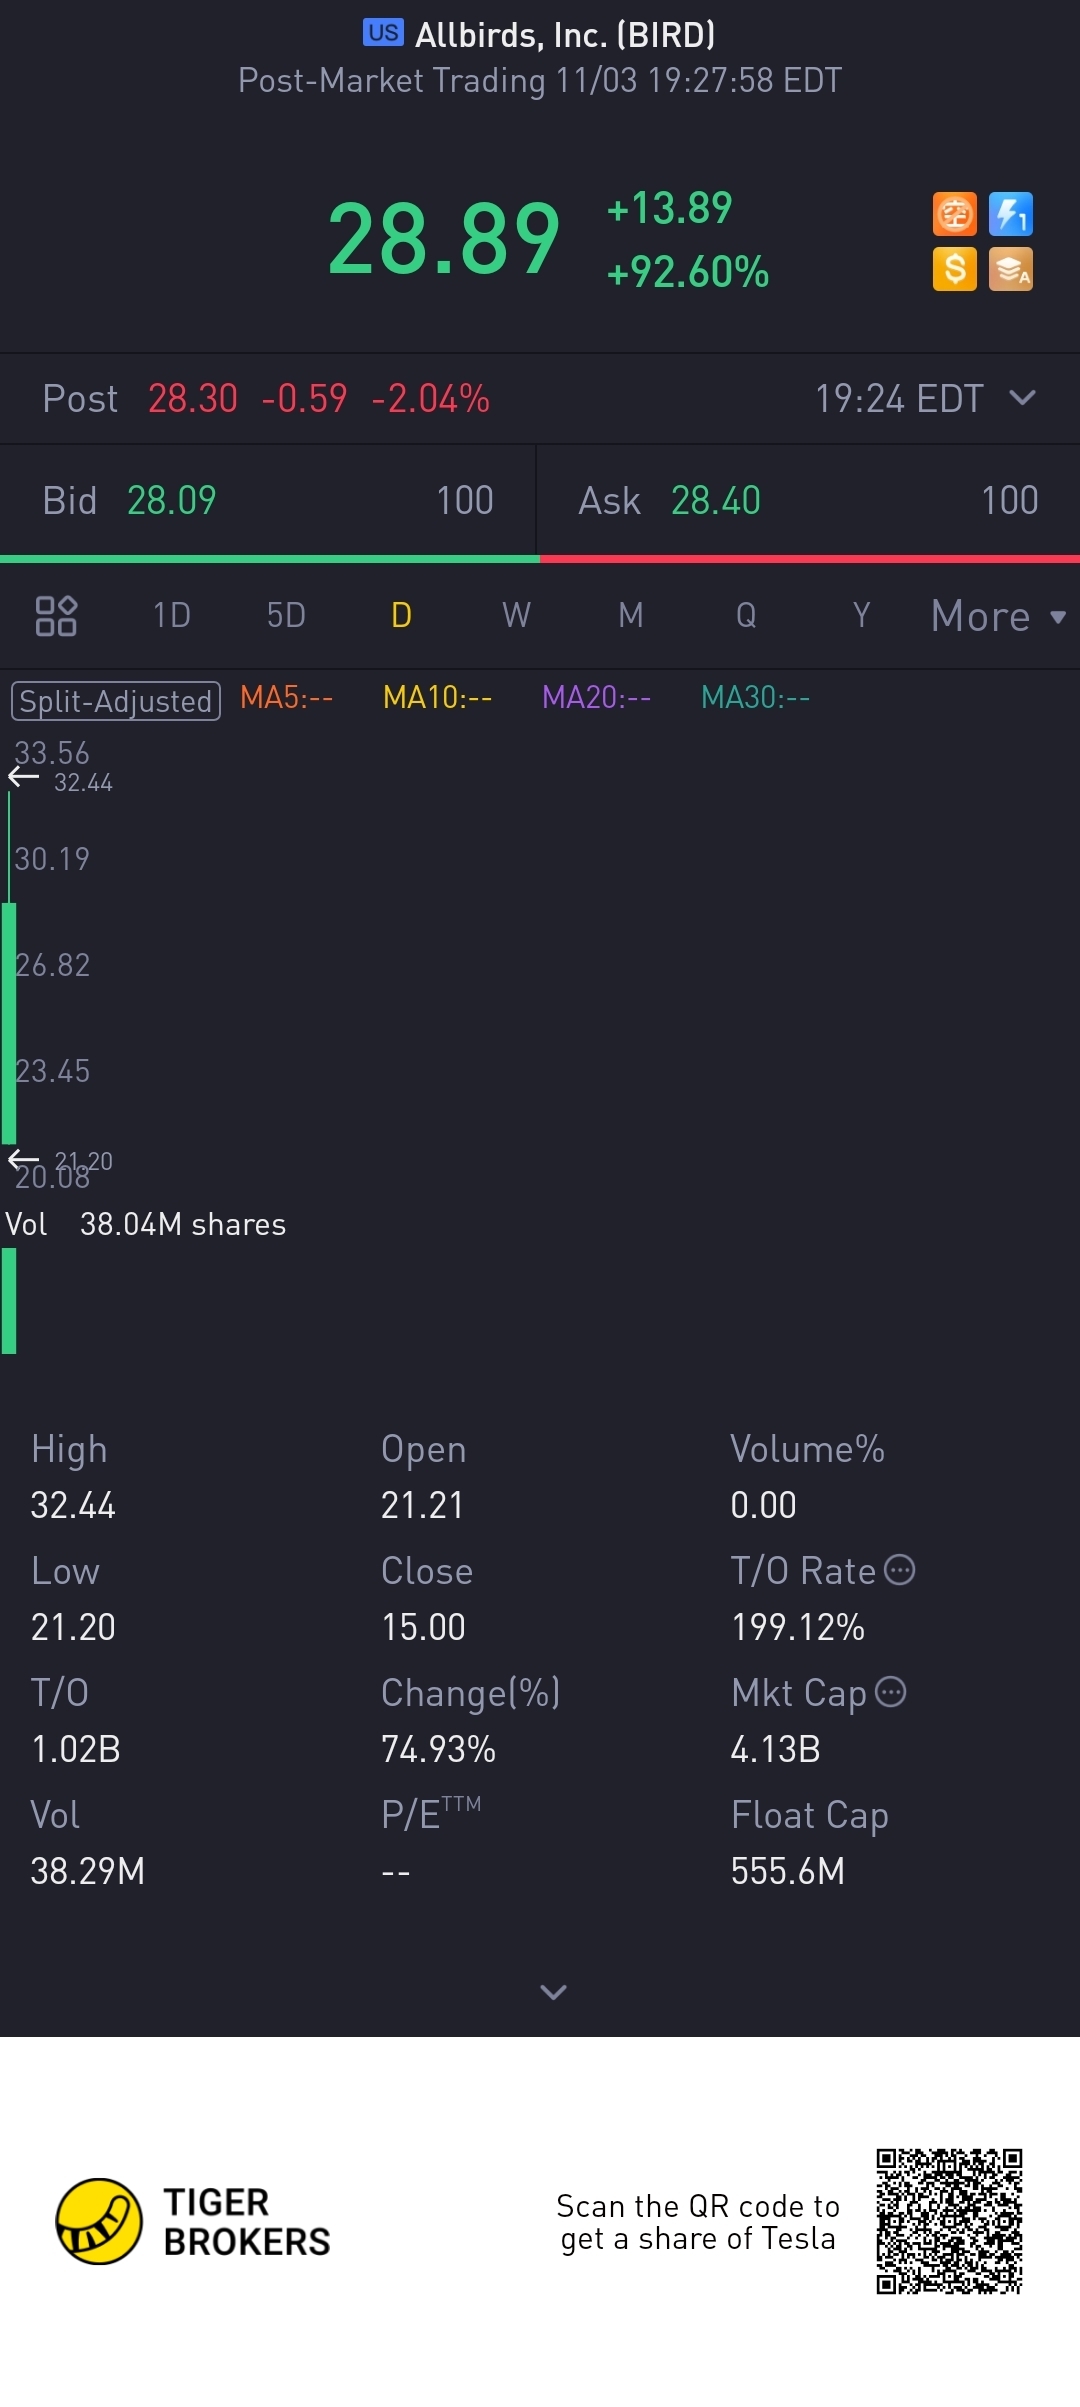
Task: Tap the Tesla share QR code
Action: tap(949, 2221)
